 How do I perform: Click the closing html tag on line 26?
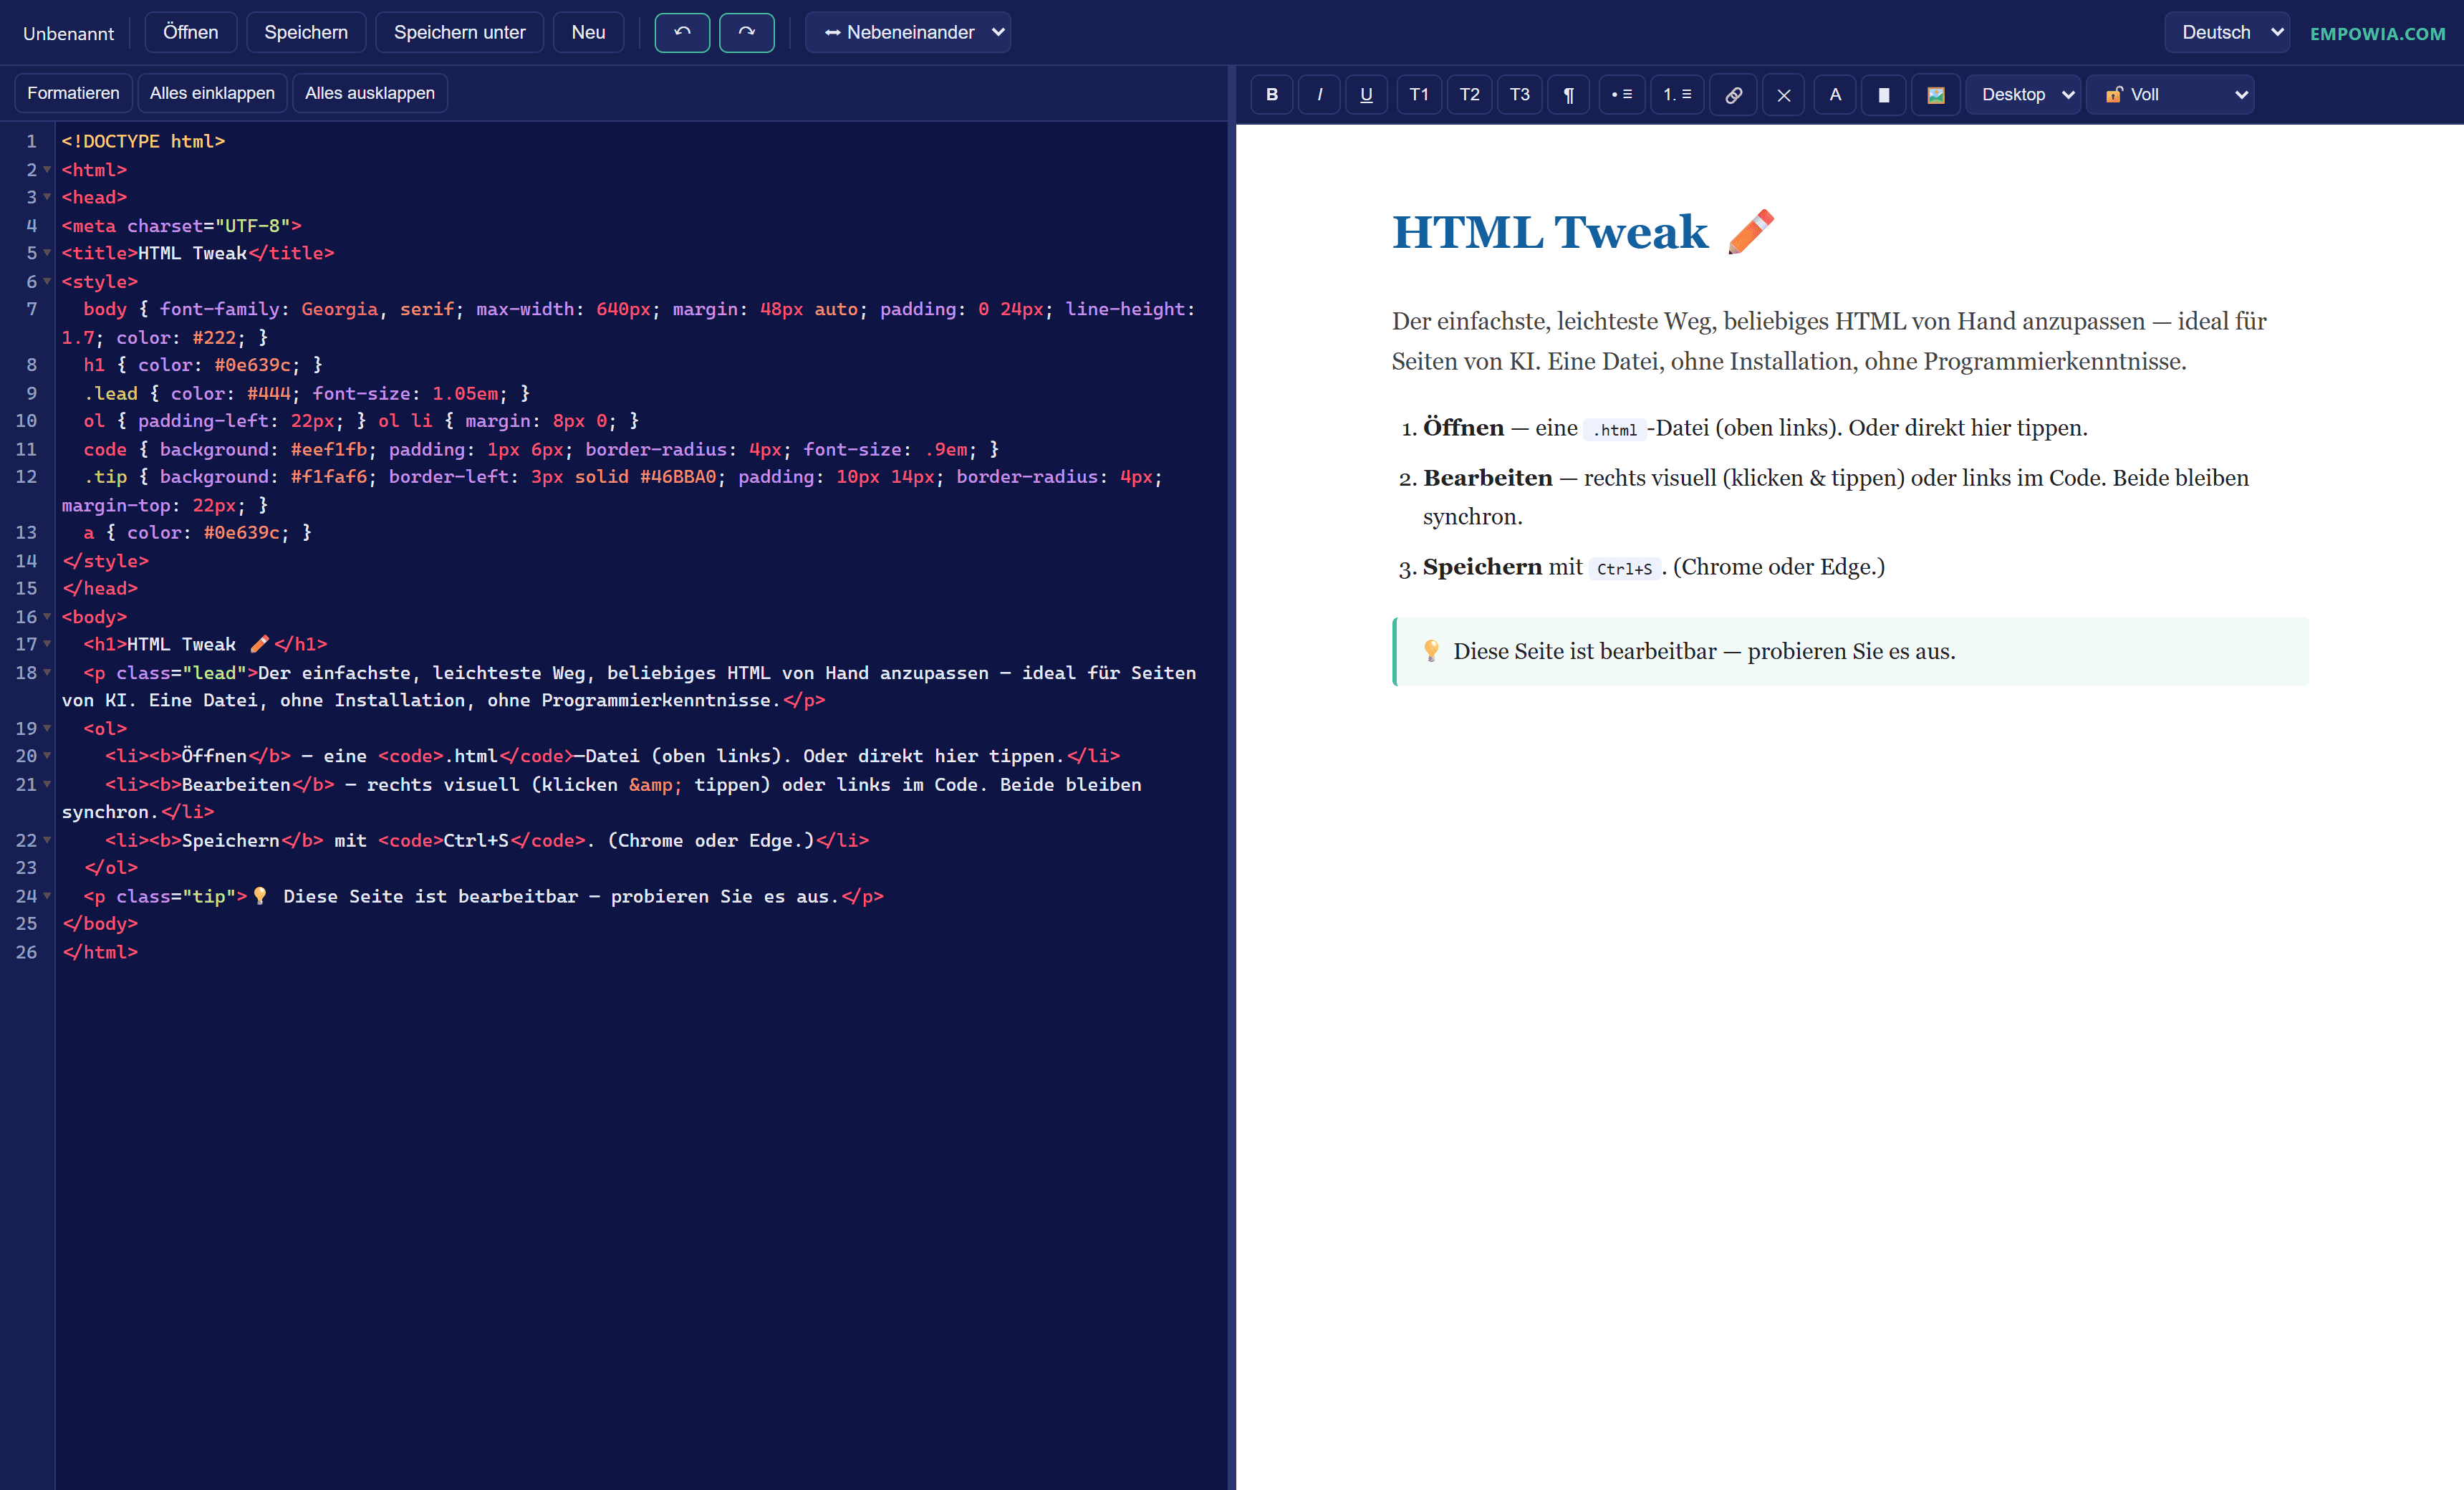(100, 952)
